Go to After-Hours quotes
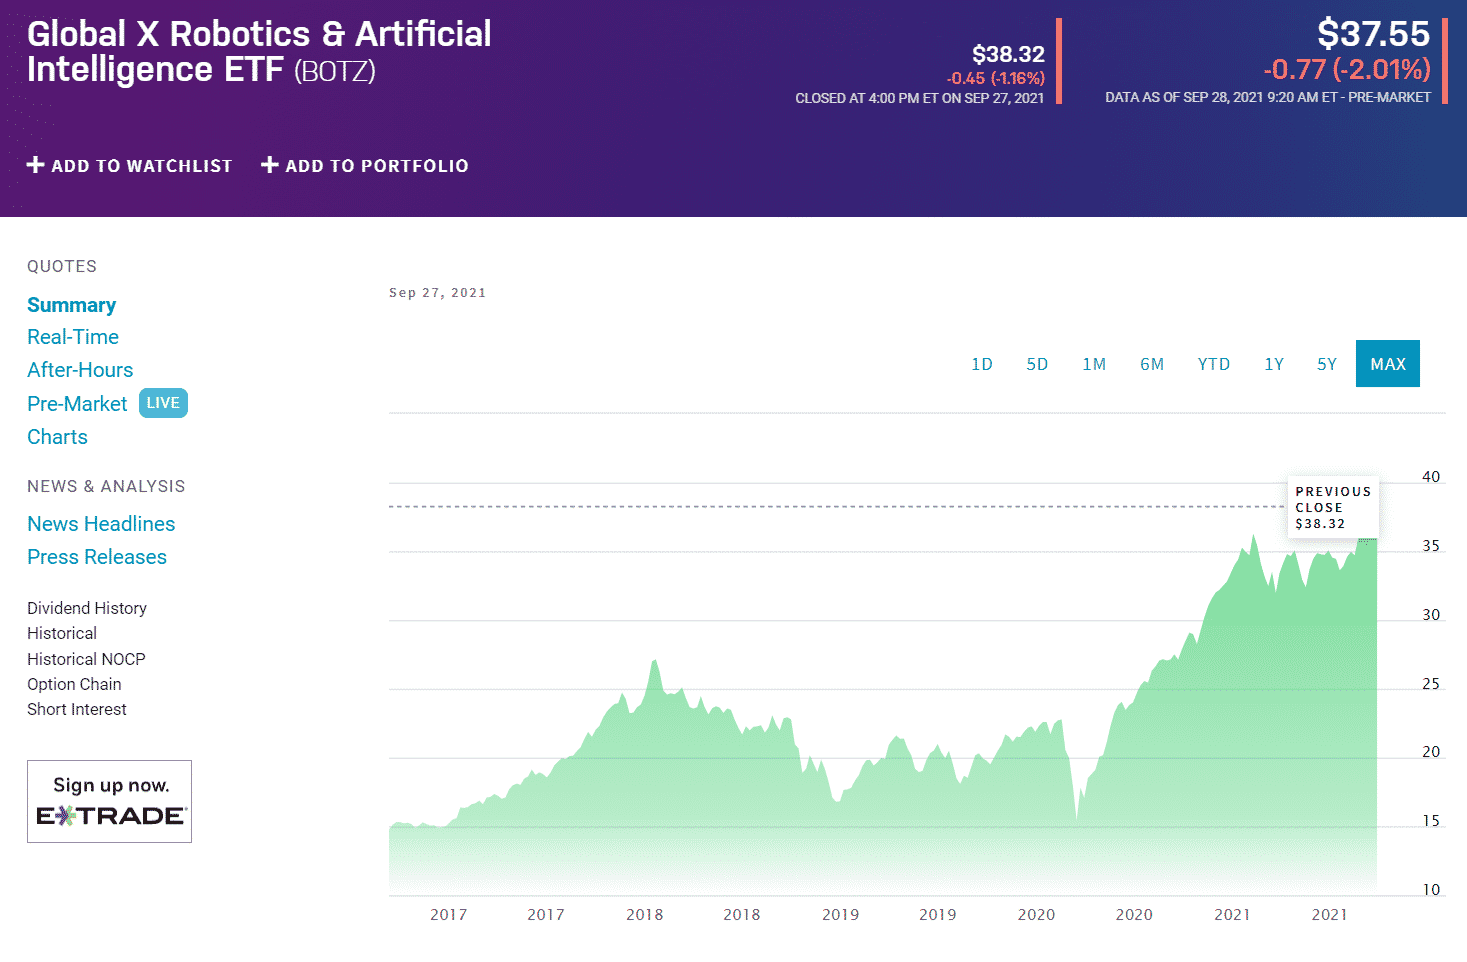The image size is (1467, 962). click(80, 370)
